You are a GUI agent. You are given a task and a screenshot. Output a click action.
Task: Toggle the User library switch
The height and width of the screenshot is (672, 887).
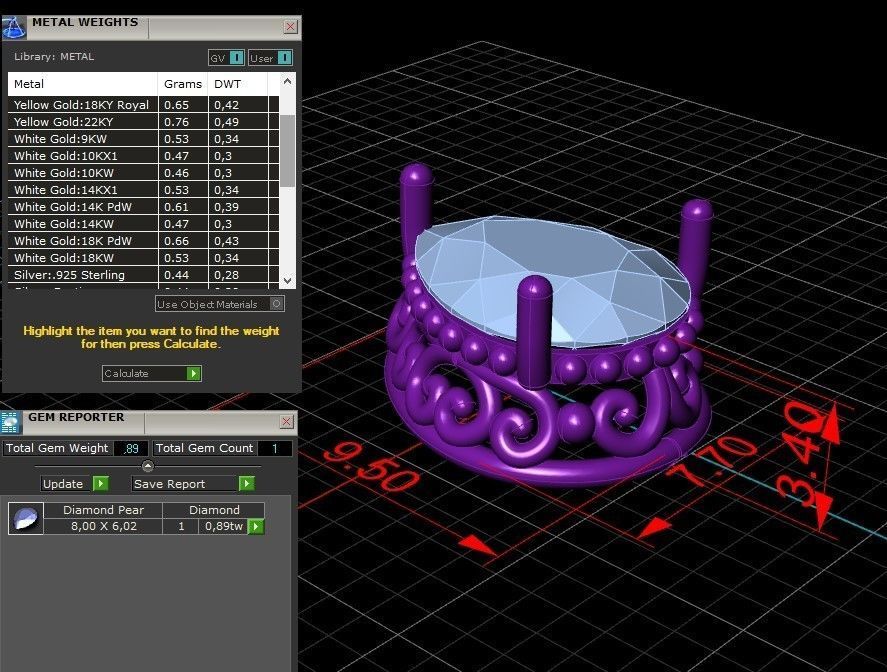pos(270,58)
